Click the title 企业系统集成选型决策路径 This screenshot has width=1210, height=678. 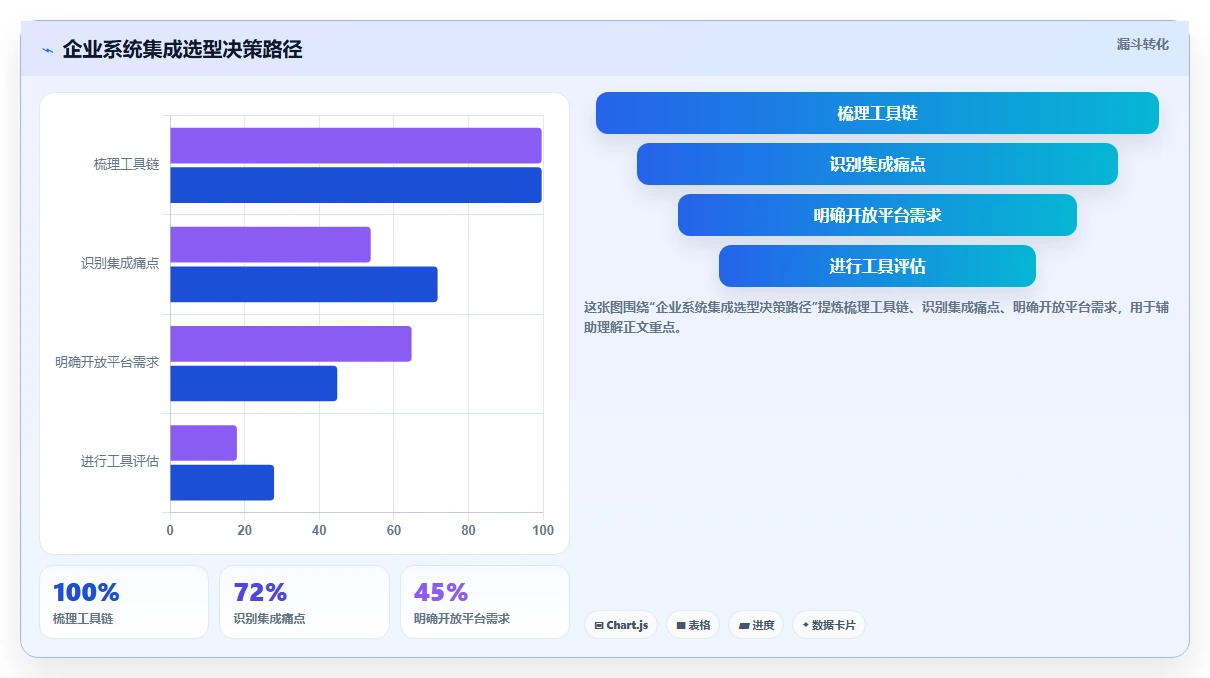(x=182, y=49)
